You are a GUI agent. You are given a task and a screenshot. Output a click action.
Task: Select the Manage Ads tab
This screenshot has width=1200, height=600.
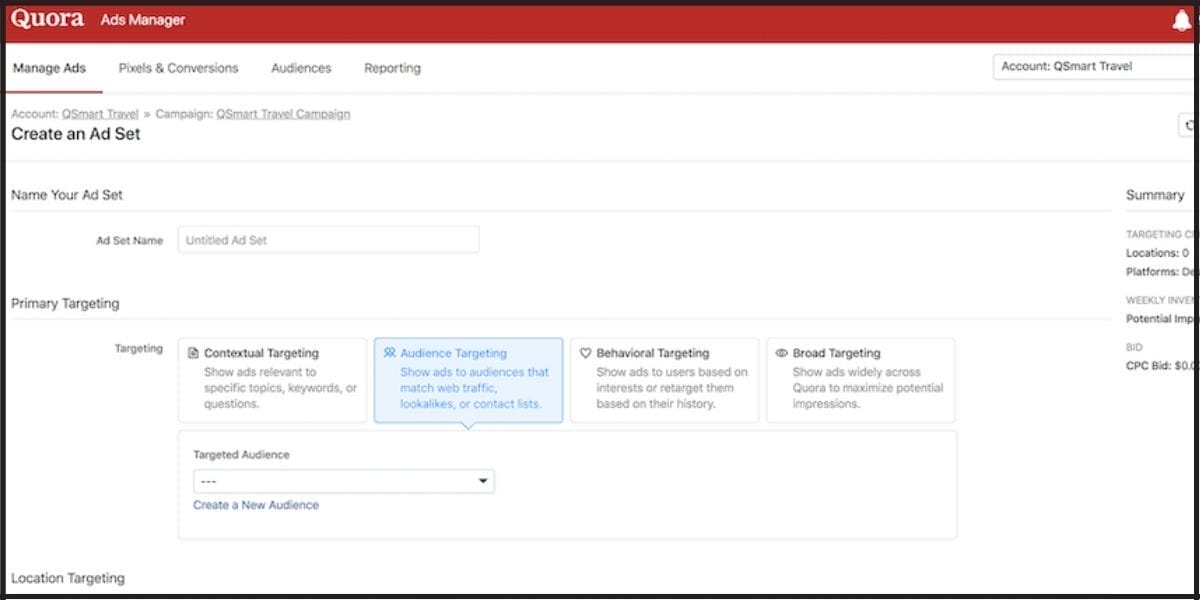(x=49, y=68)
